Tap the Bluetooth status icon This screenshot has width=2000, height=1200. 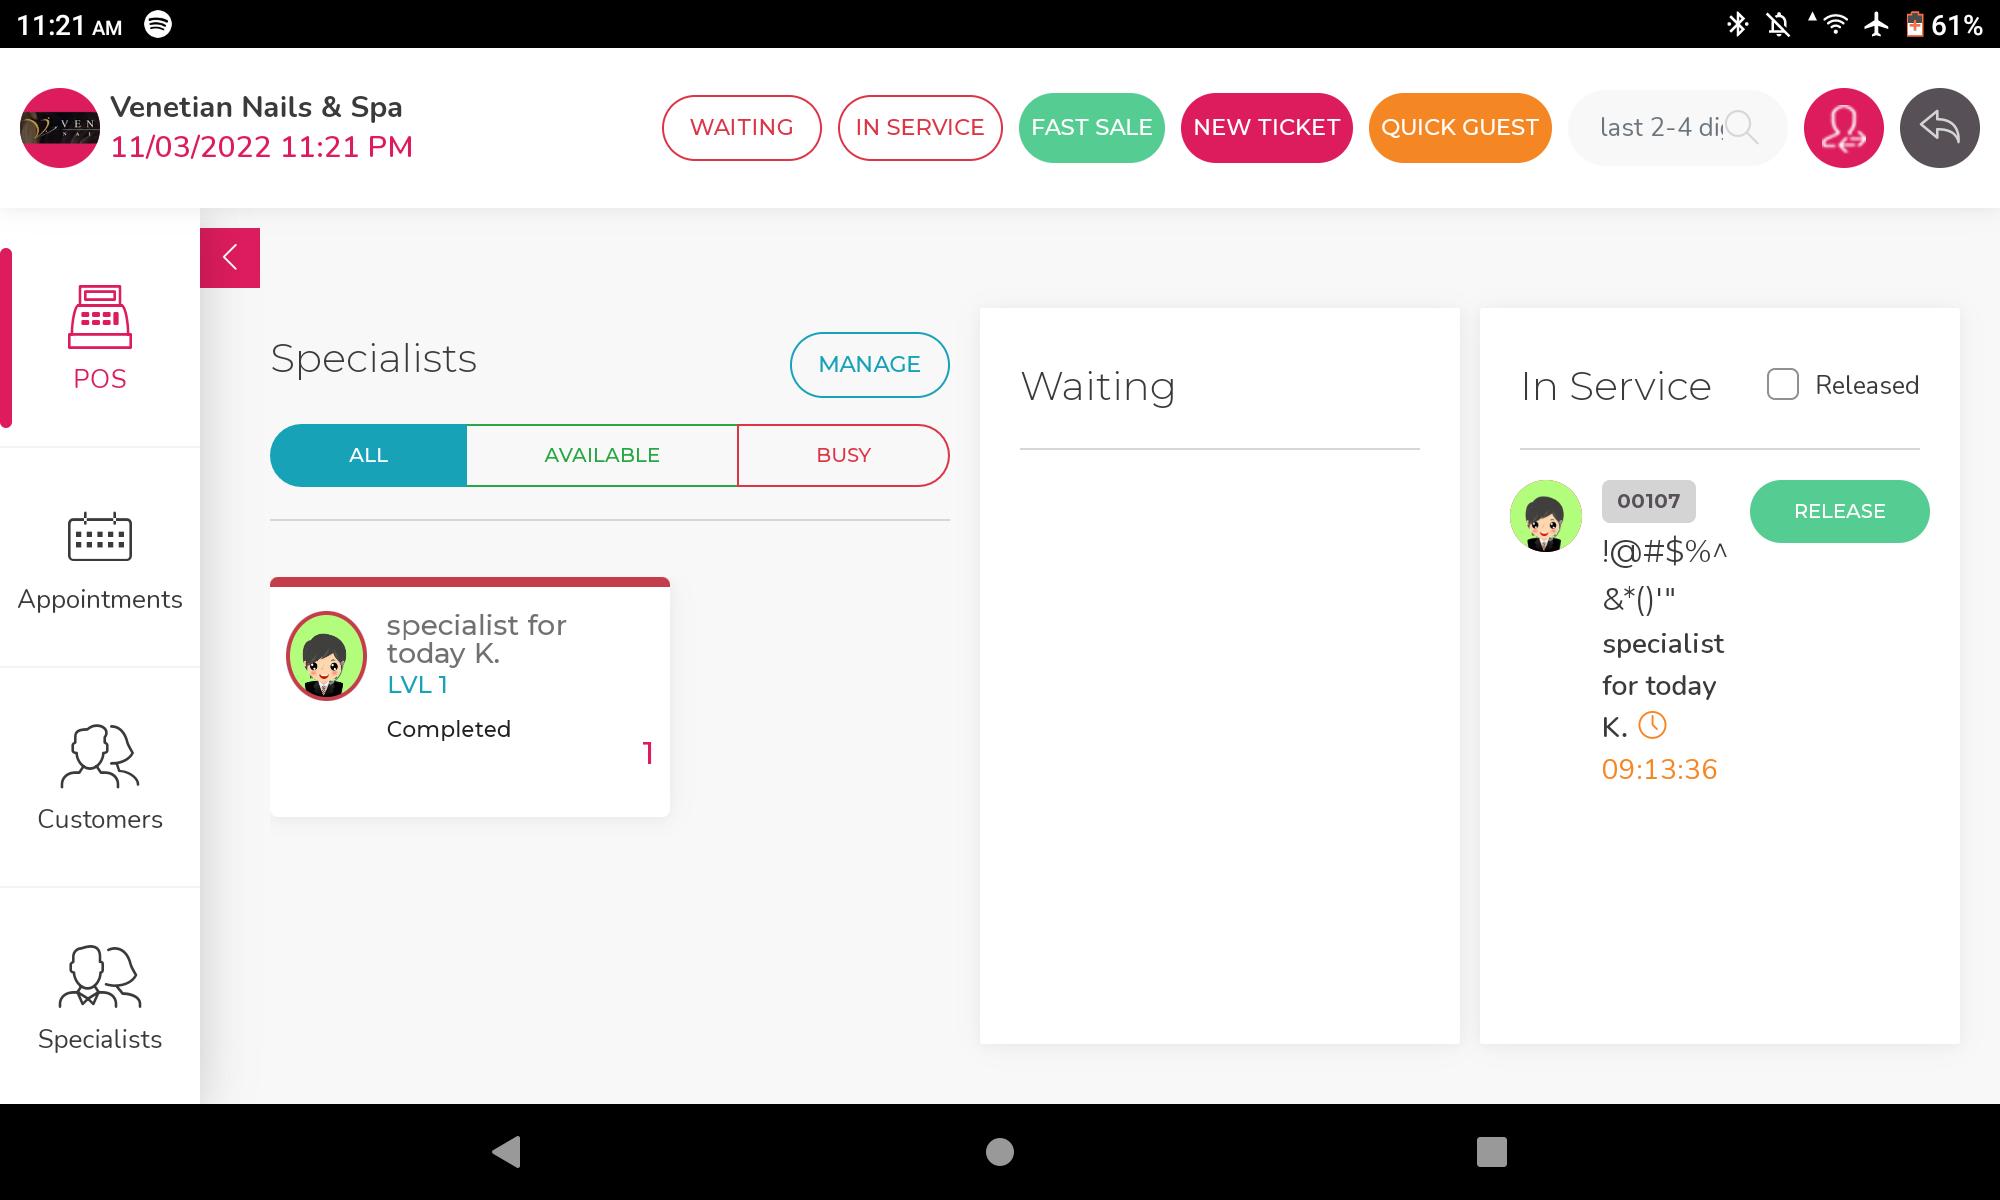tap(1738, 24)
